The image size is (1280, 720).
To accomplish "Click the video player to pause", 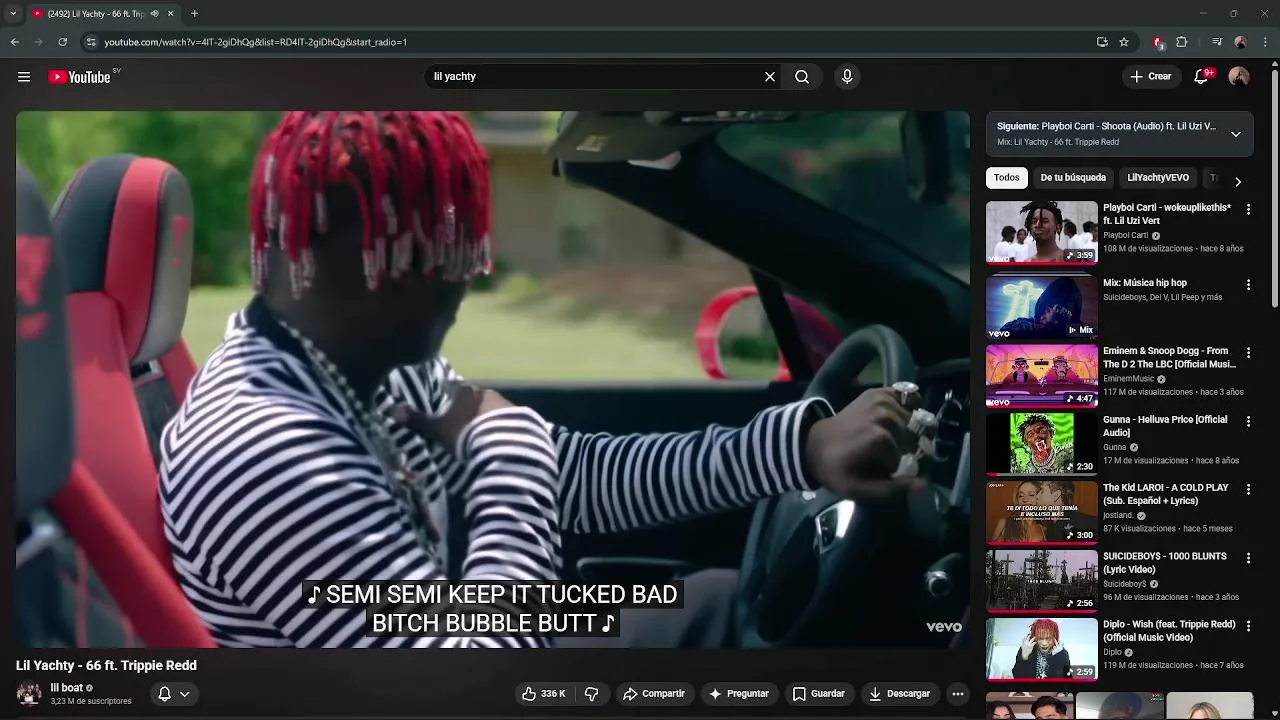I will click(x=493, y=380).
